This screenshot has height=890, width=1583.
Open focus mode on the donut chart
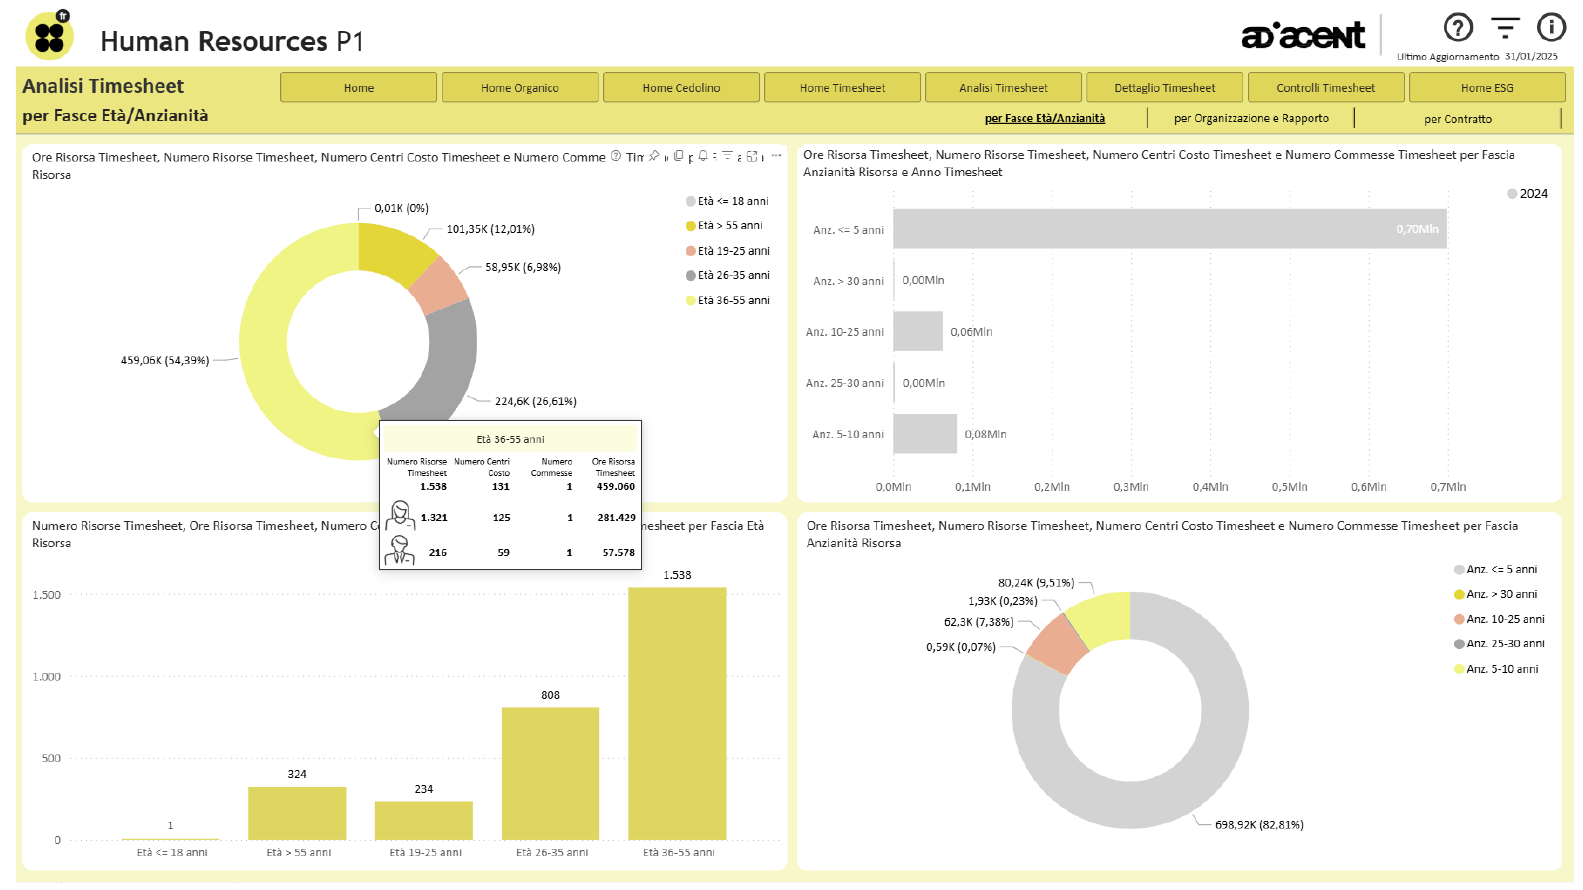pyautogui.click(x=752, y=156)
